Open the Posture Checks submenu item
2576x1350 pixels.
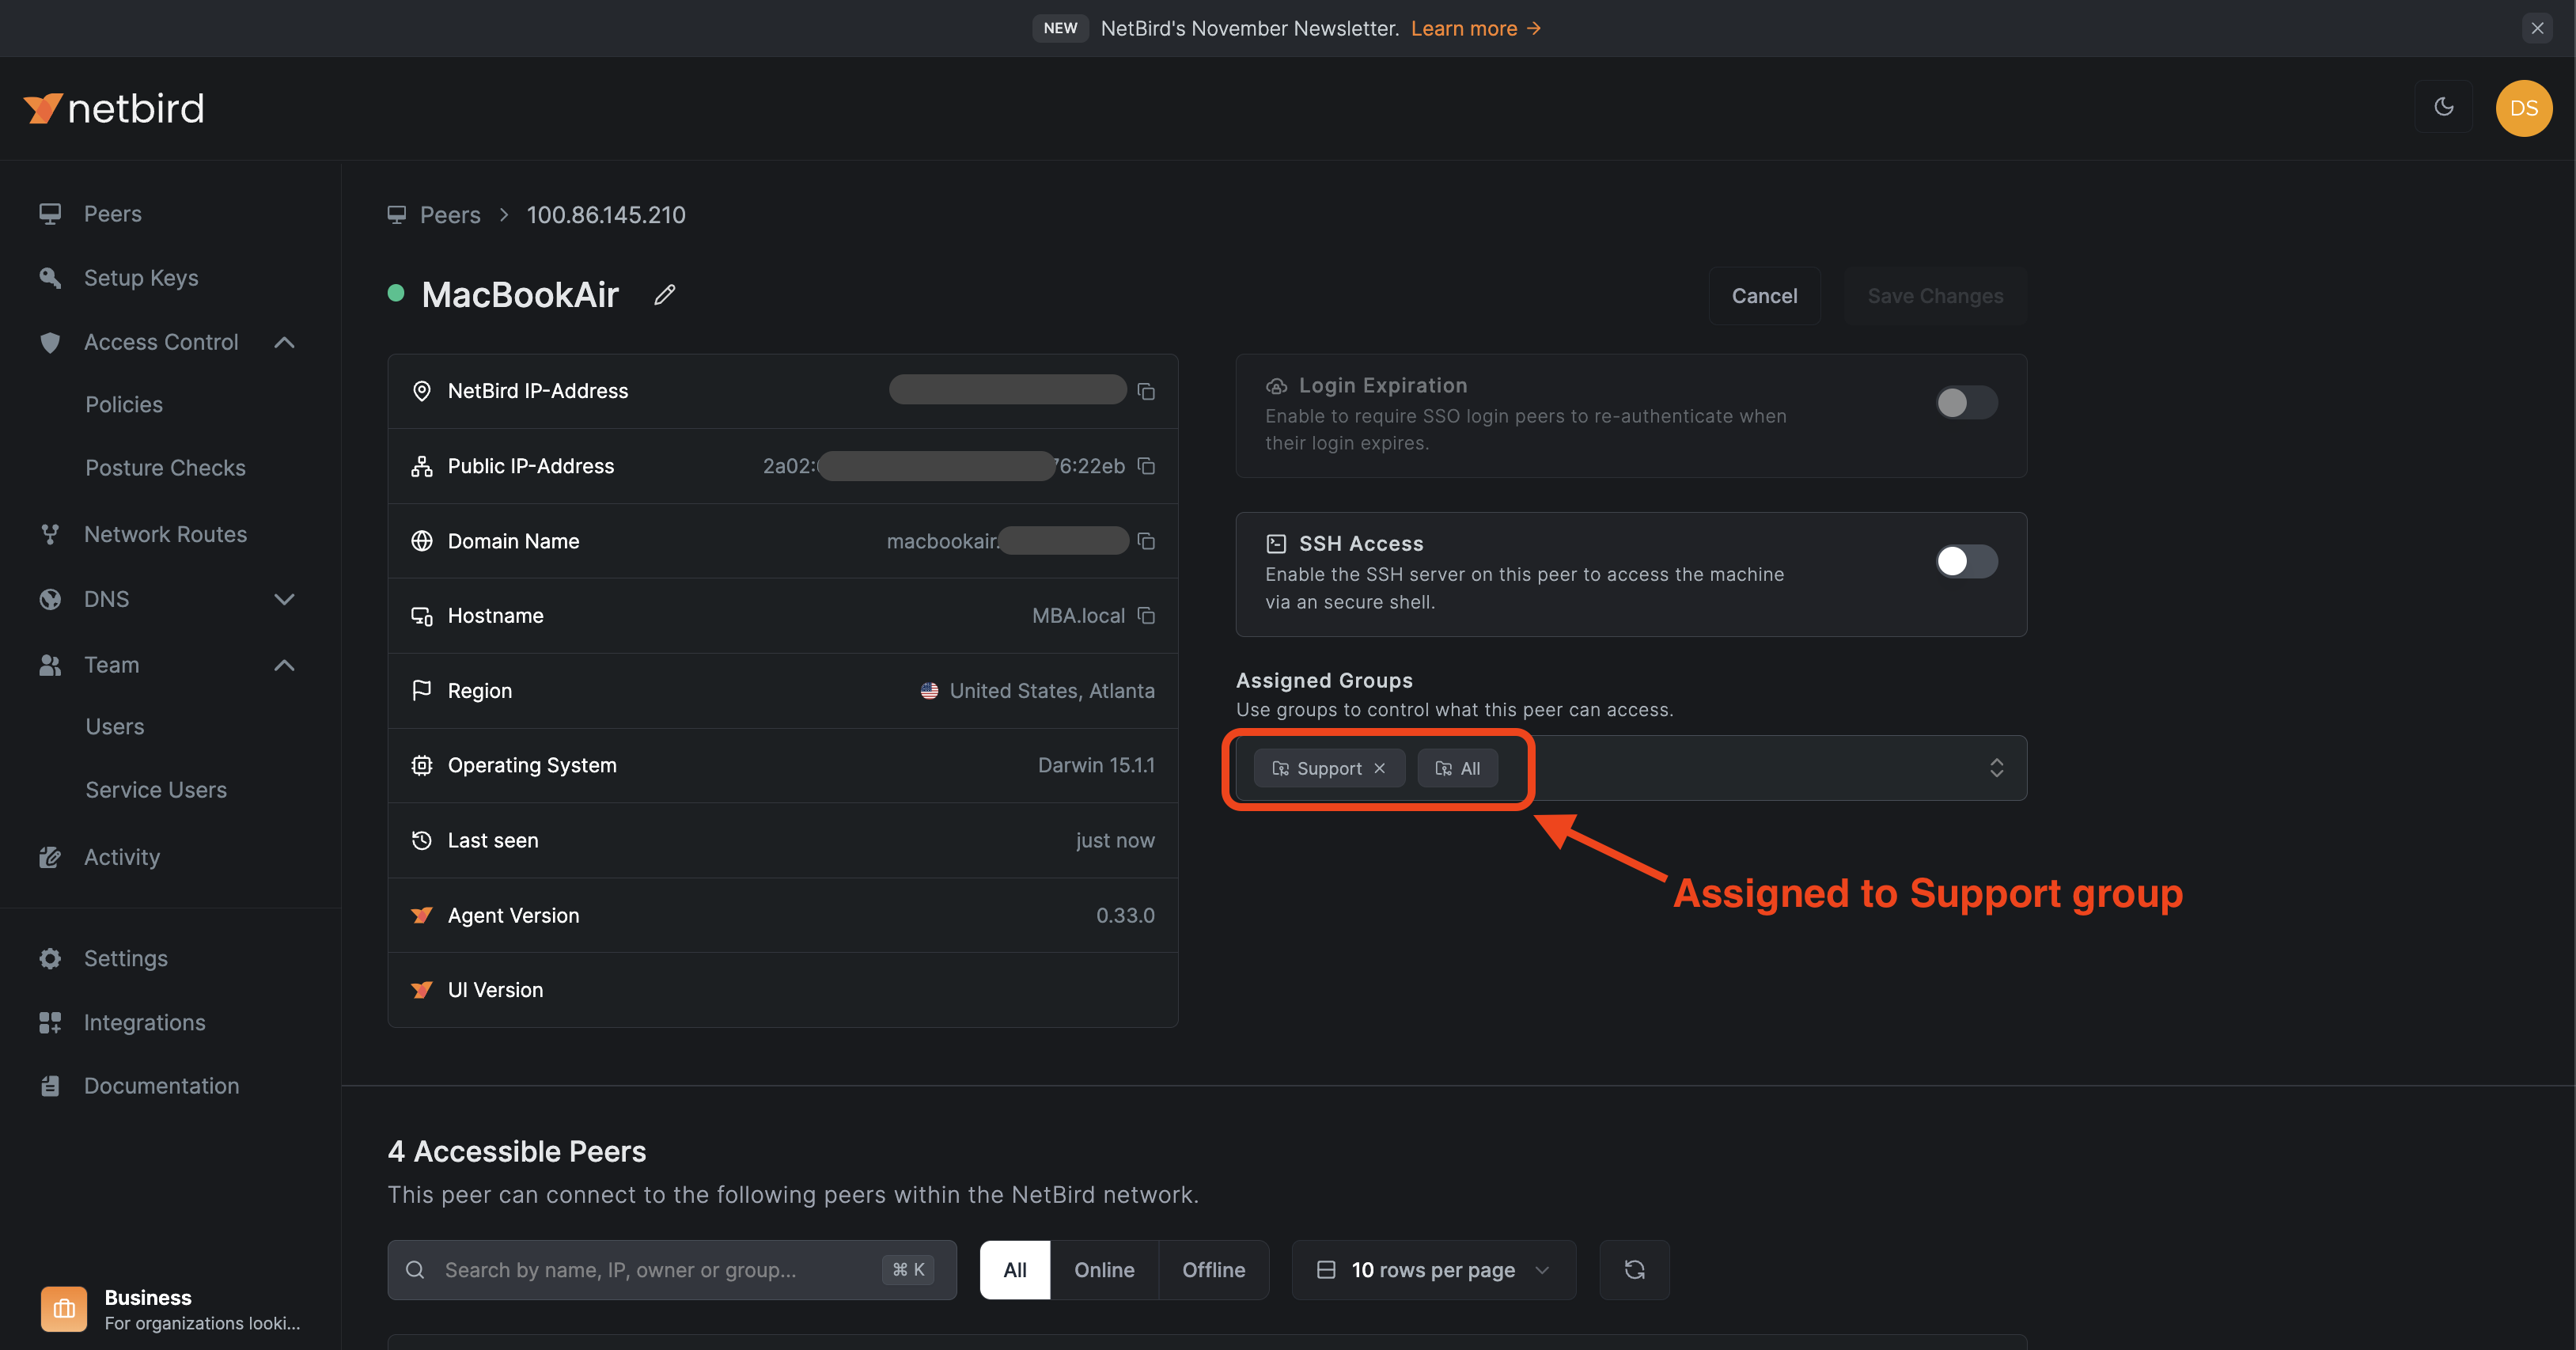(165, 467)
